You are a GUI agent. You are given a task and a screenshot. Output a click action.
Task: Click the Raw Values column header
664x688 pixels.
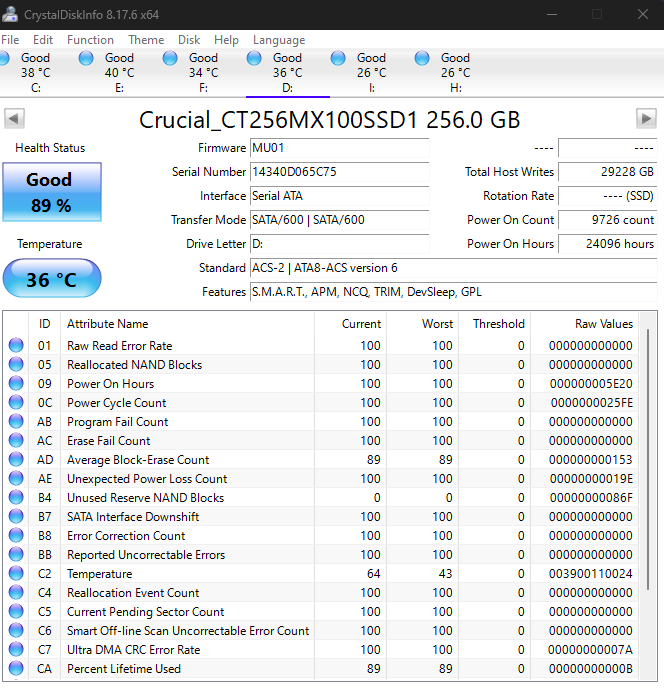585,324
